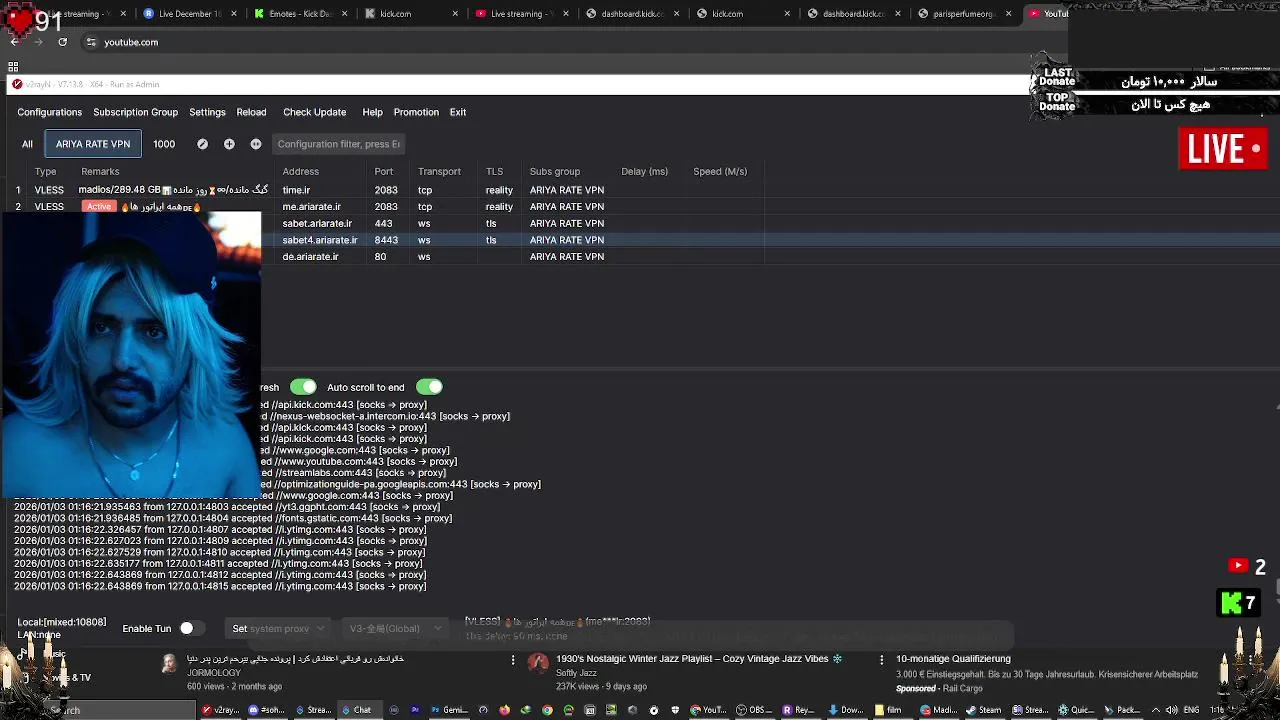The height and width of the screenshot is (720, 1280).
Task: Open Softly Jazz channel avatar
Action: pos(538,663)
